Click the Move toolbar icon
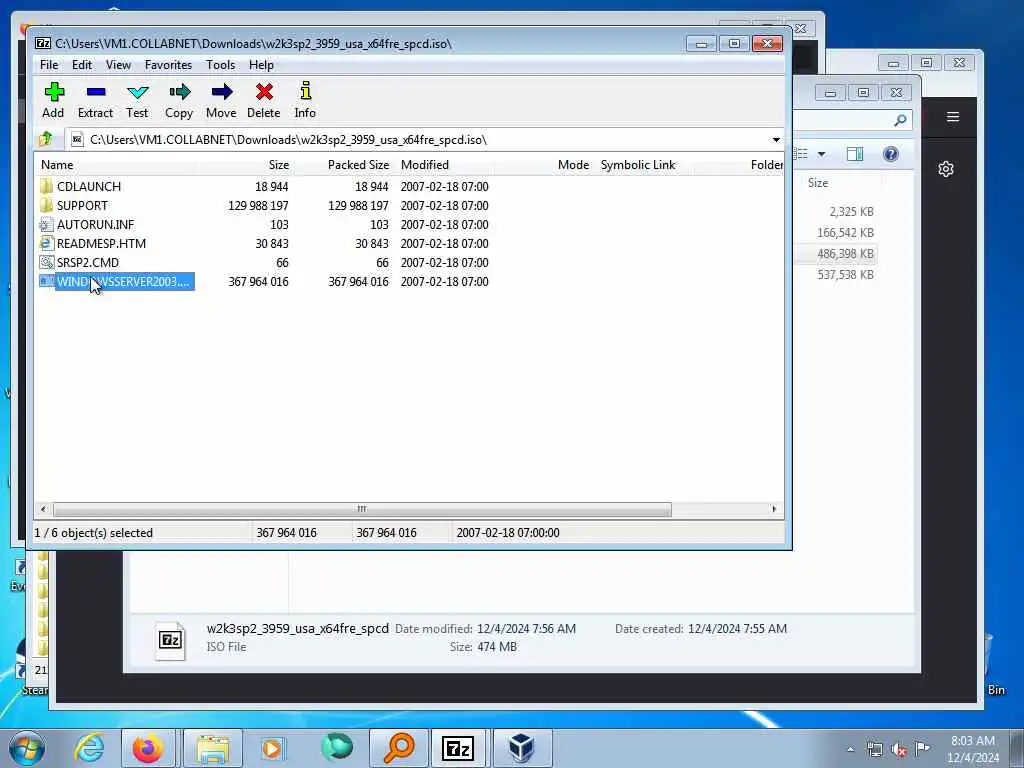Viewport: 1024px width, 768px height. coord(221,92)
